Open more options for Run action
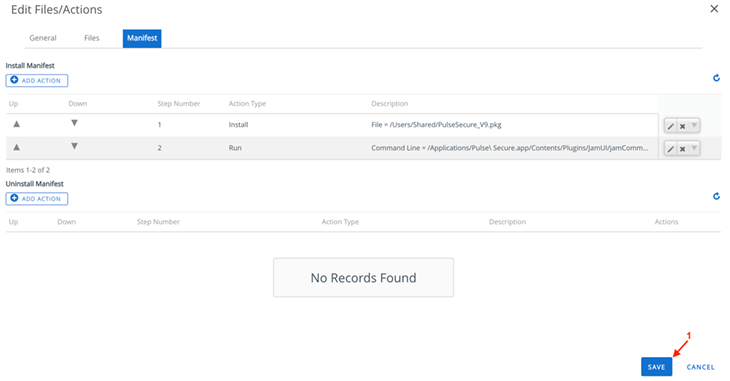Image resolution: width=730 pixels, height=381 pixels. (x=694, y=149)
